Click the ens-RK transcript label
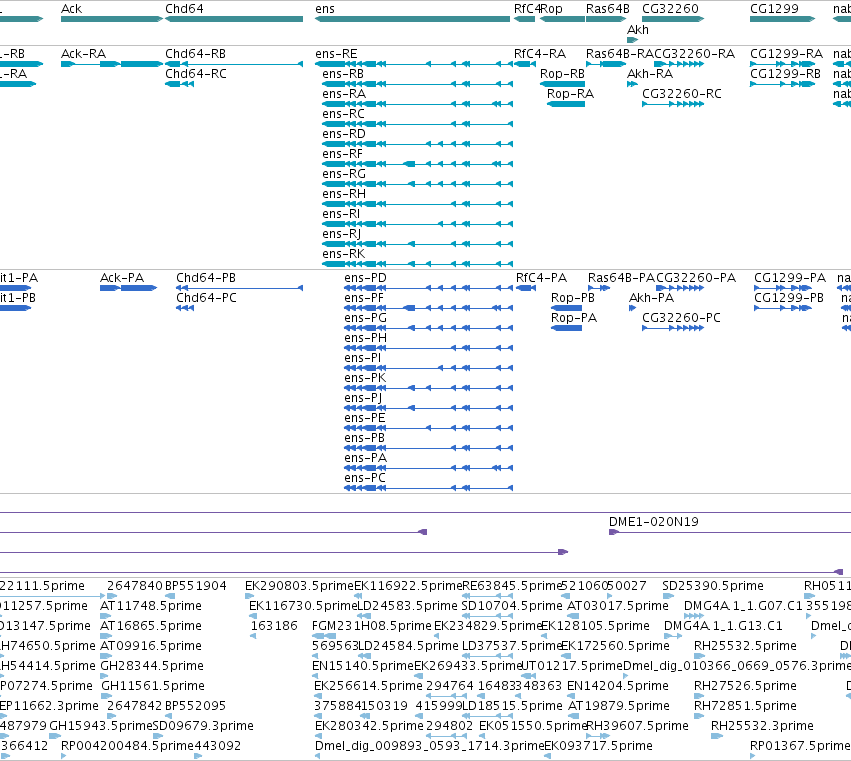 344,254
